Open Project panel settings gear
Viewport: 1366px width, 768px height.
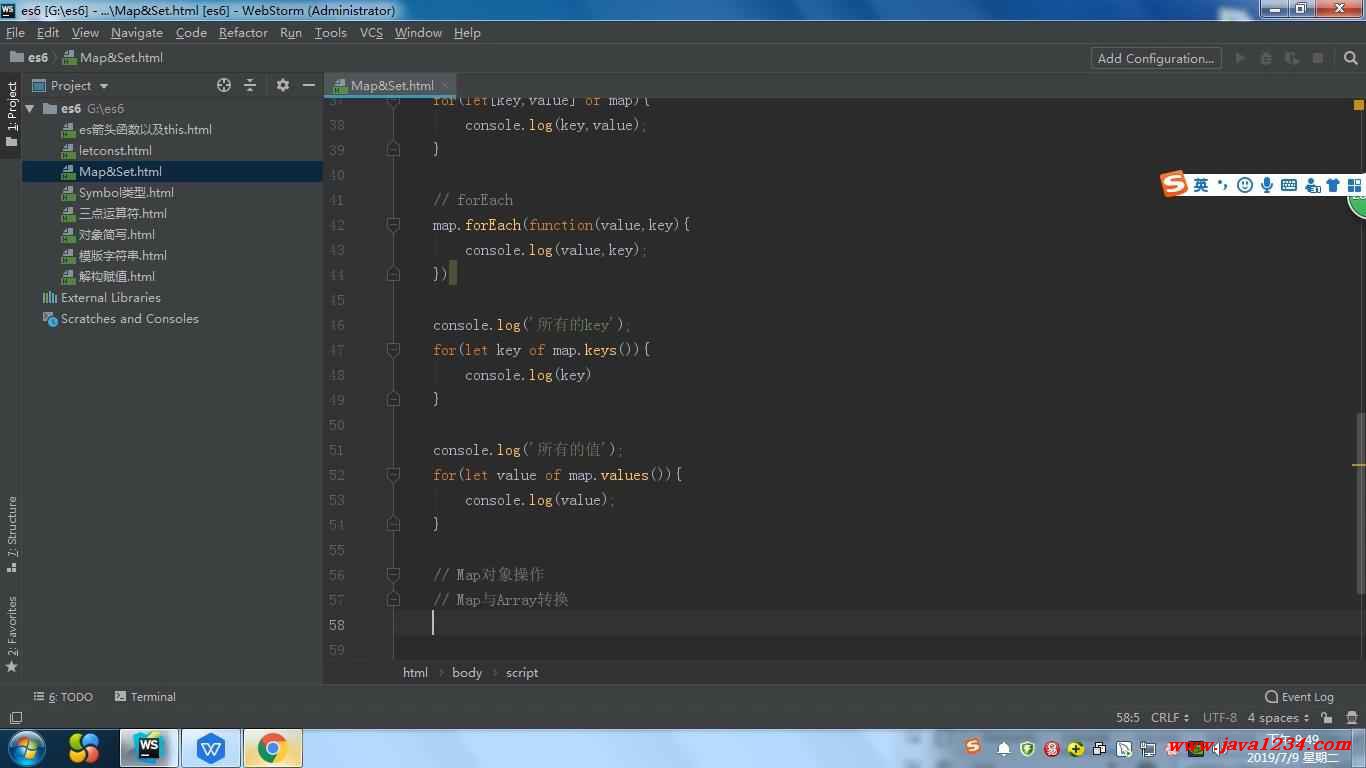click(283, 85)
